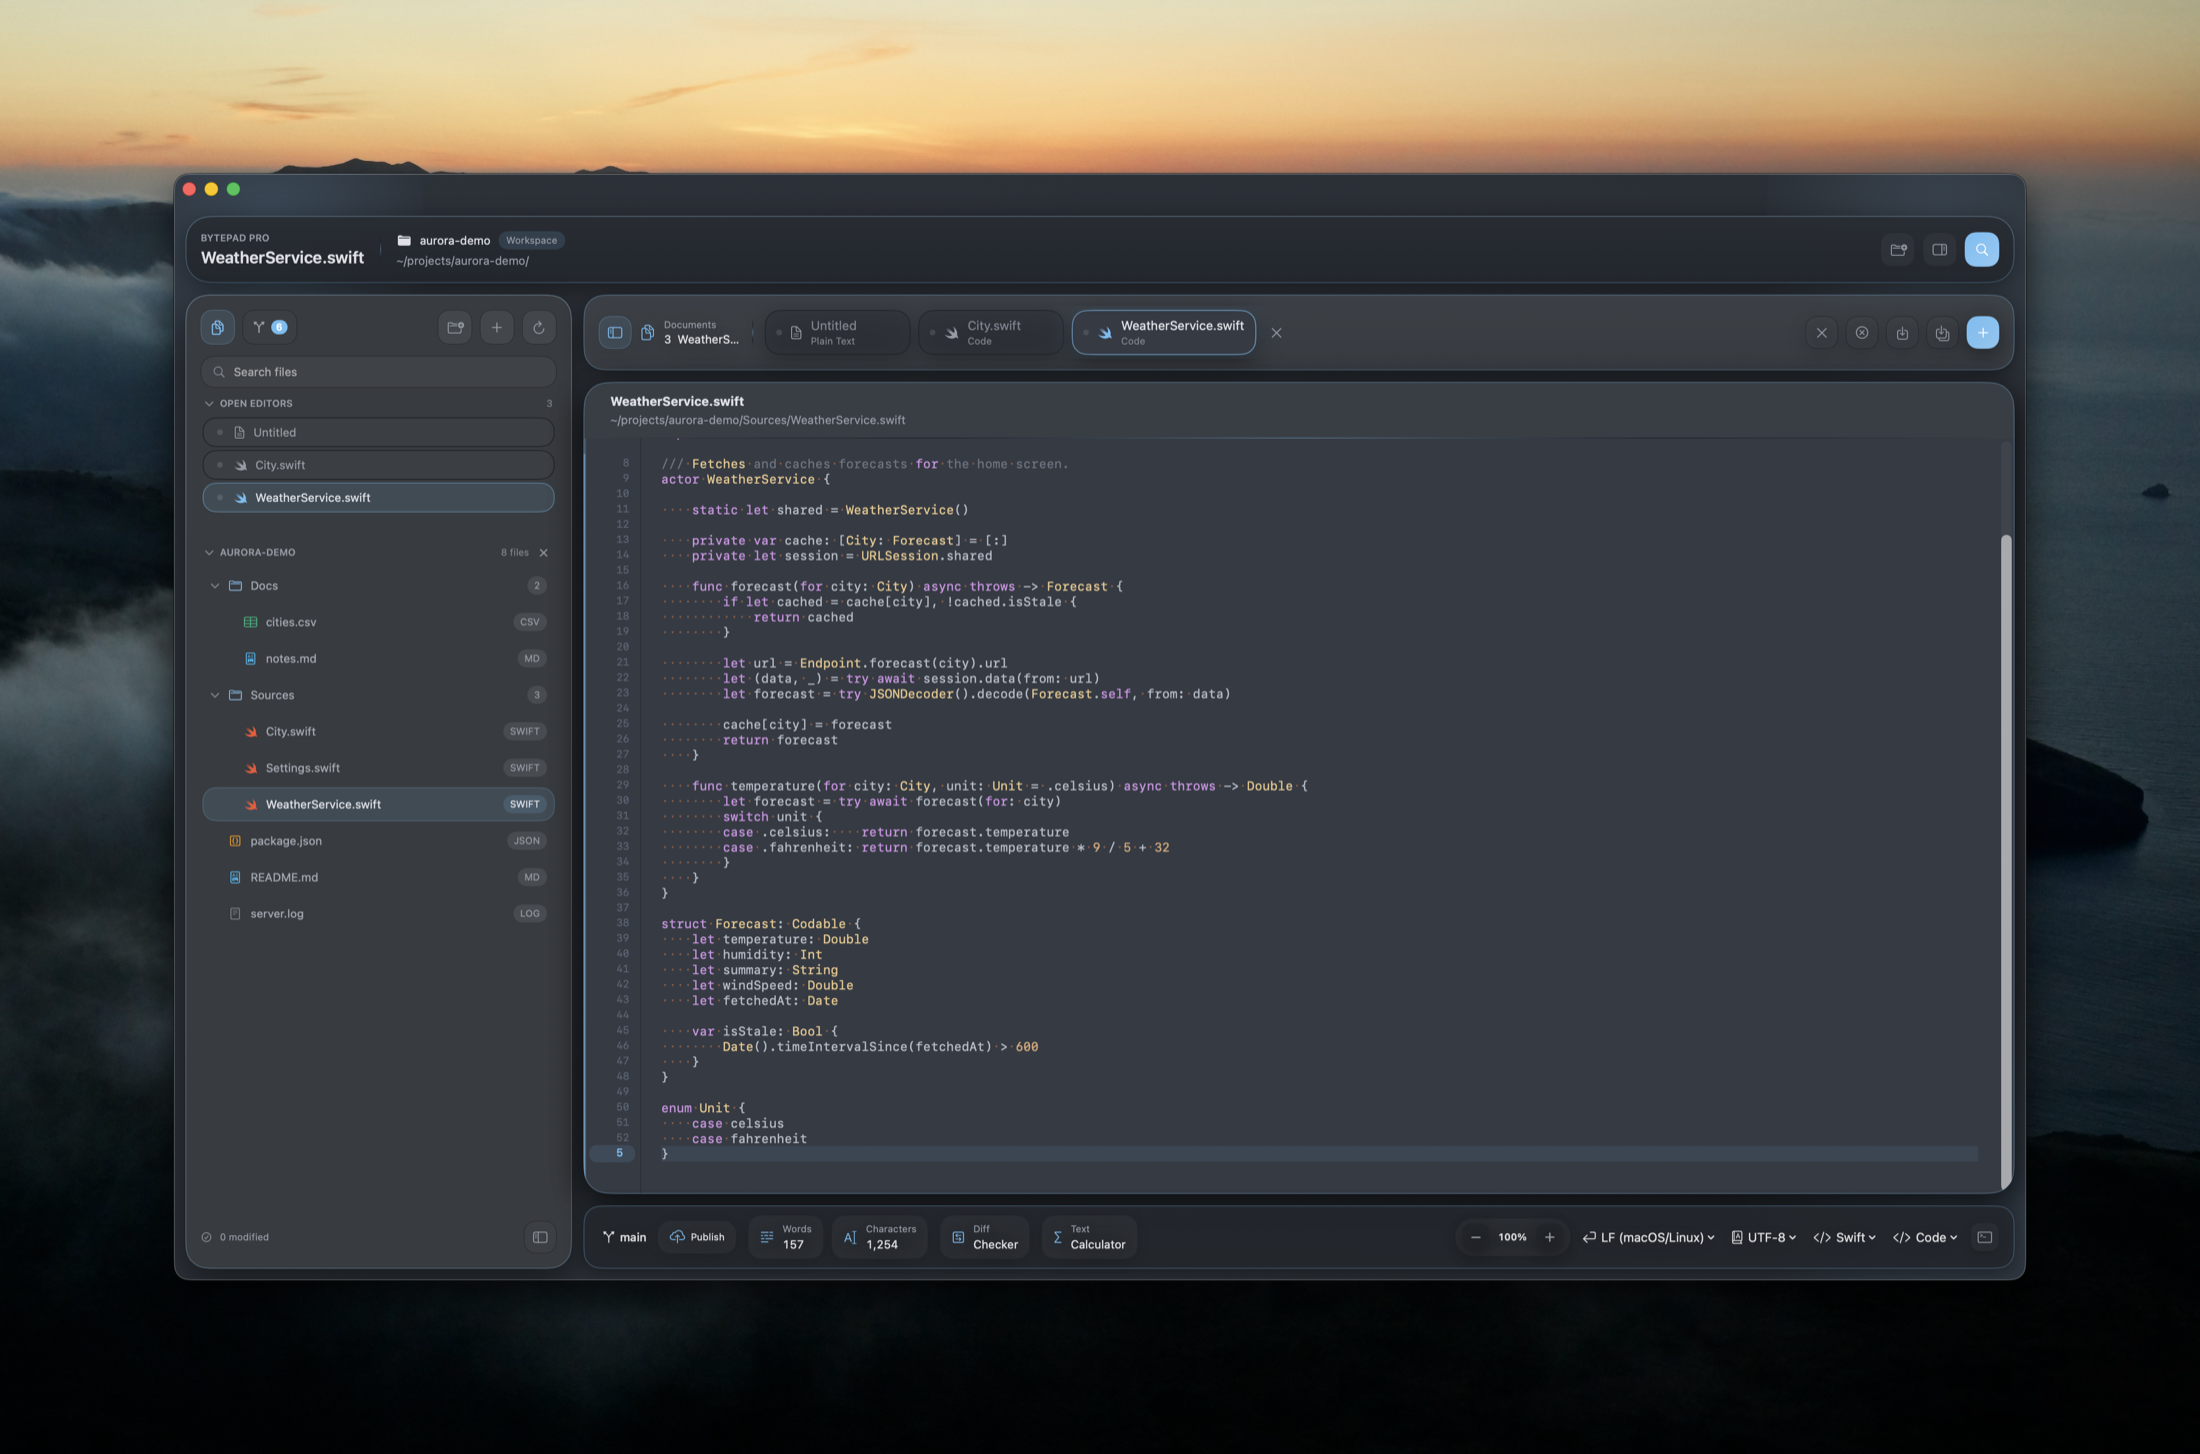Open the header search button
The image size is (2200, 1454).
coord(1981,250)
